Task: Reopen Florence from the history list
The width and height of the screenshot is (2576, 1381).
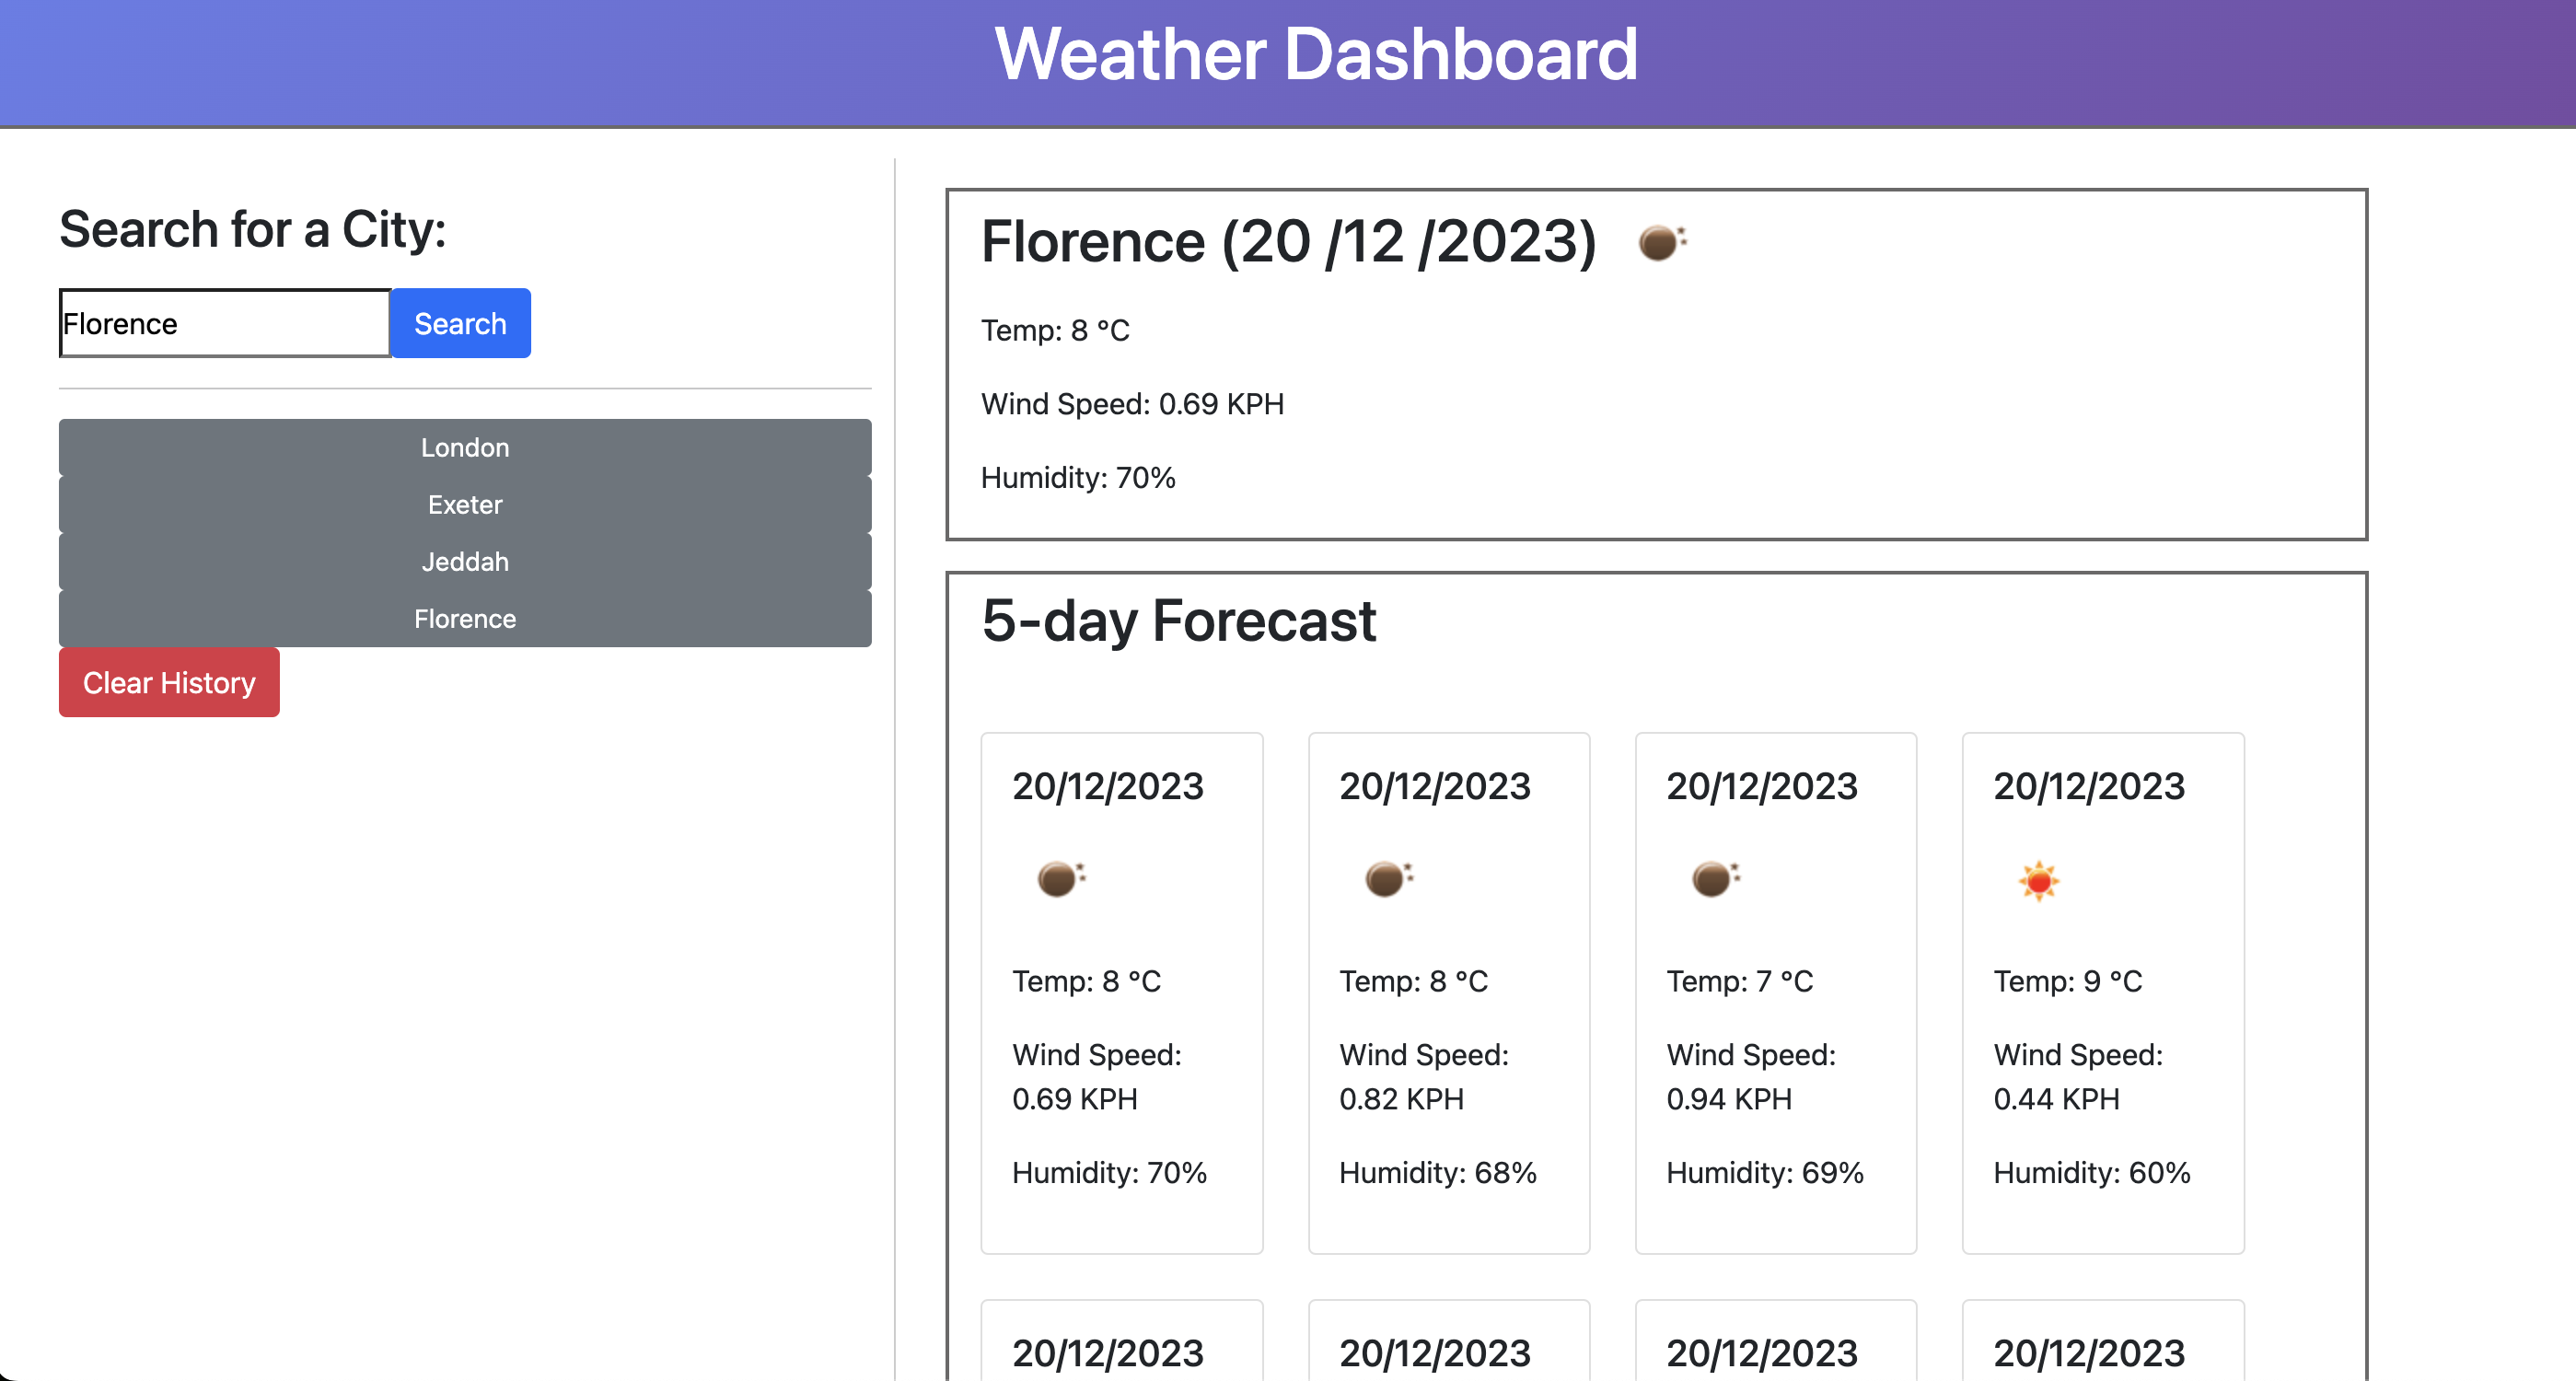Action: pos(465,618)
